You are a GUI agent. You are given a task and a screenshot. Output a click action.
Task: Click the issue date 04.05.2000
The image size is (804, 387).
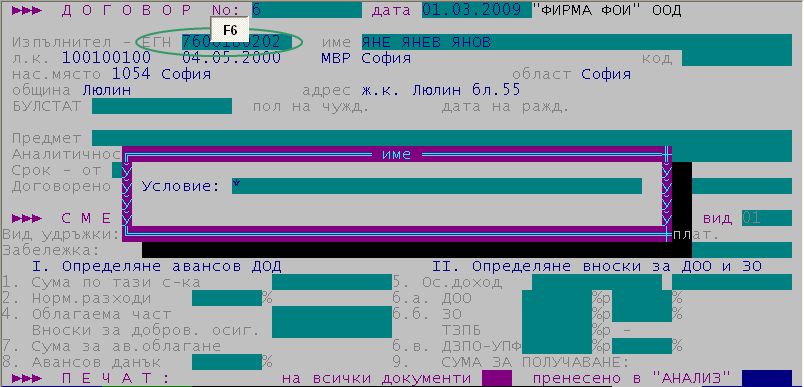(231, 58)
